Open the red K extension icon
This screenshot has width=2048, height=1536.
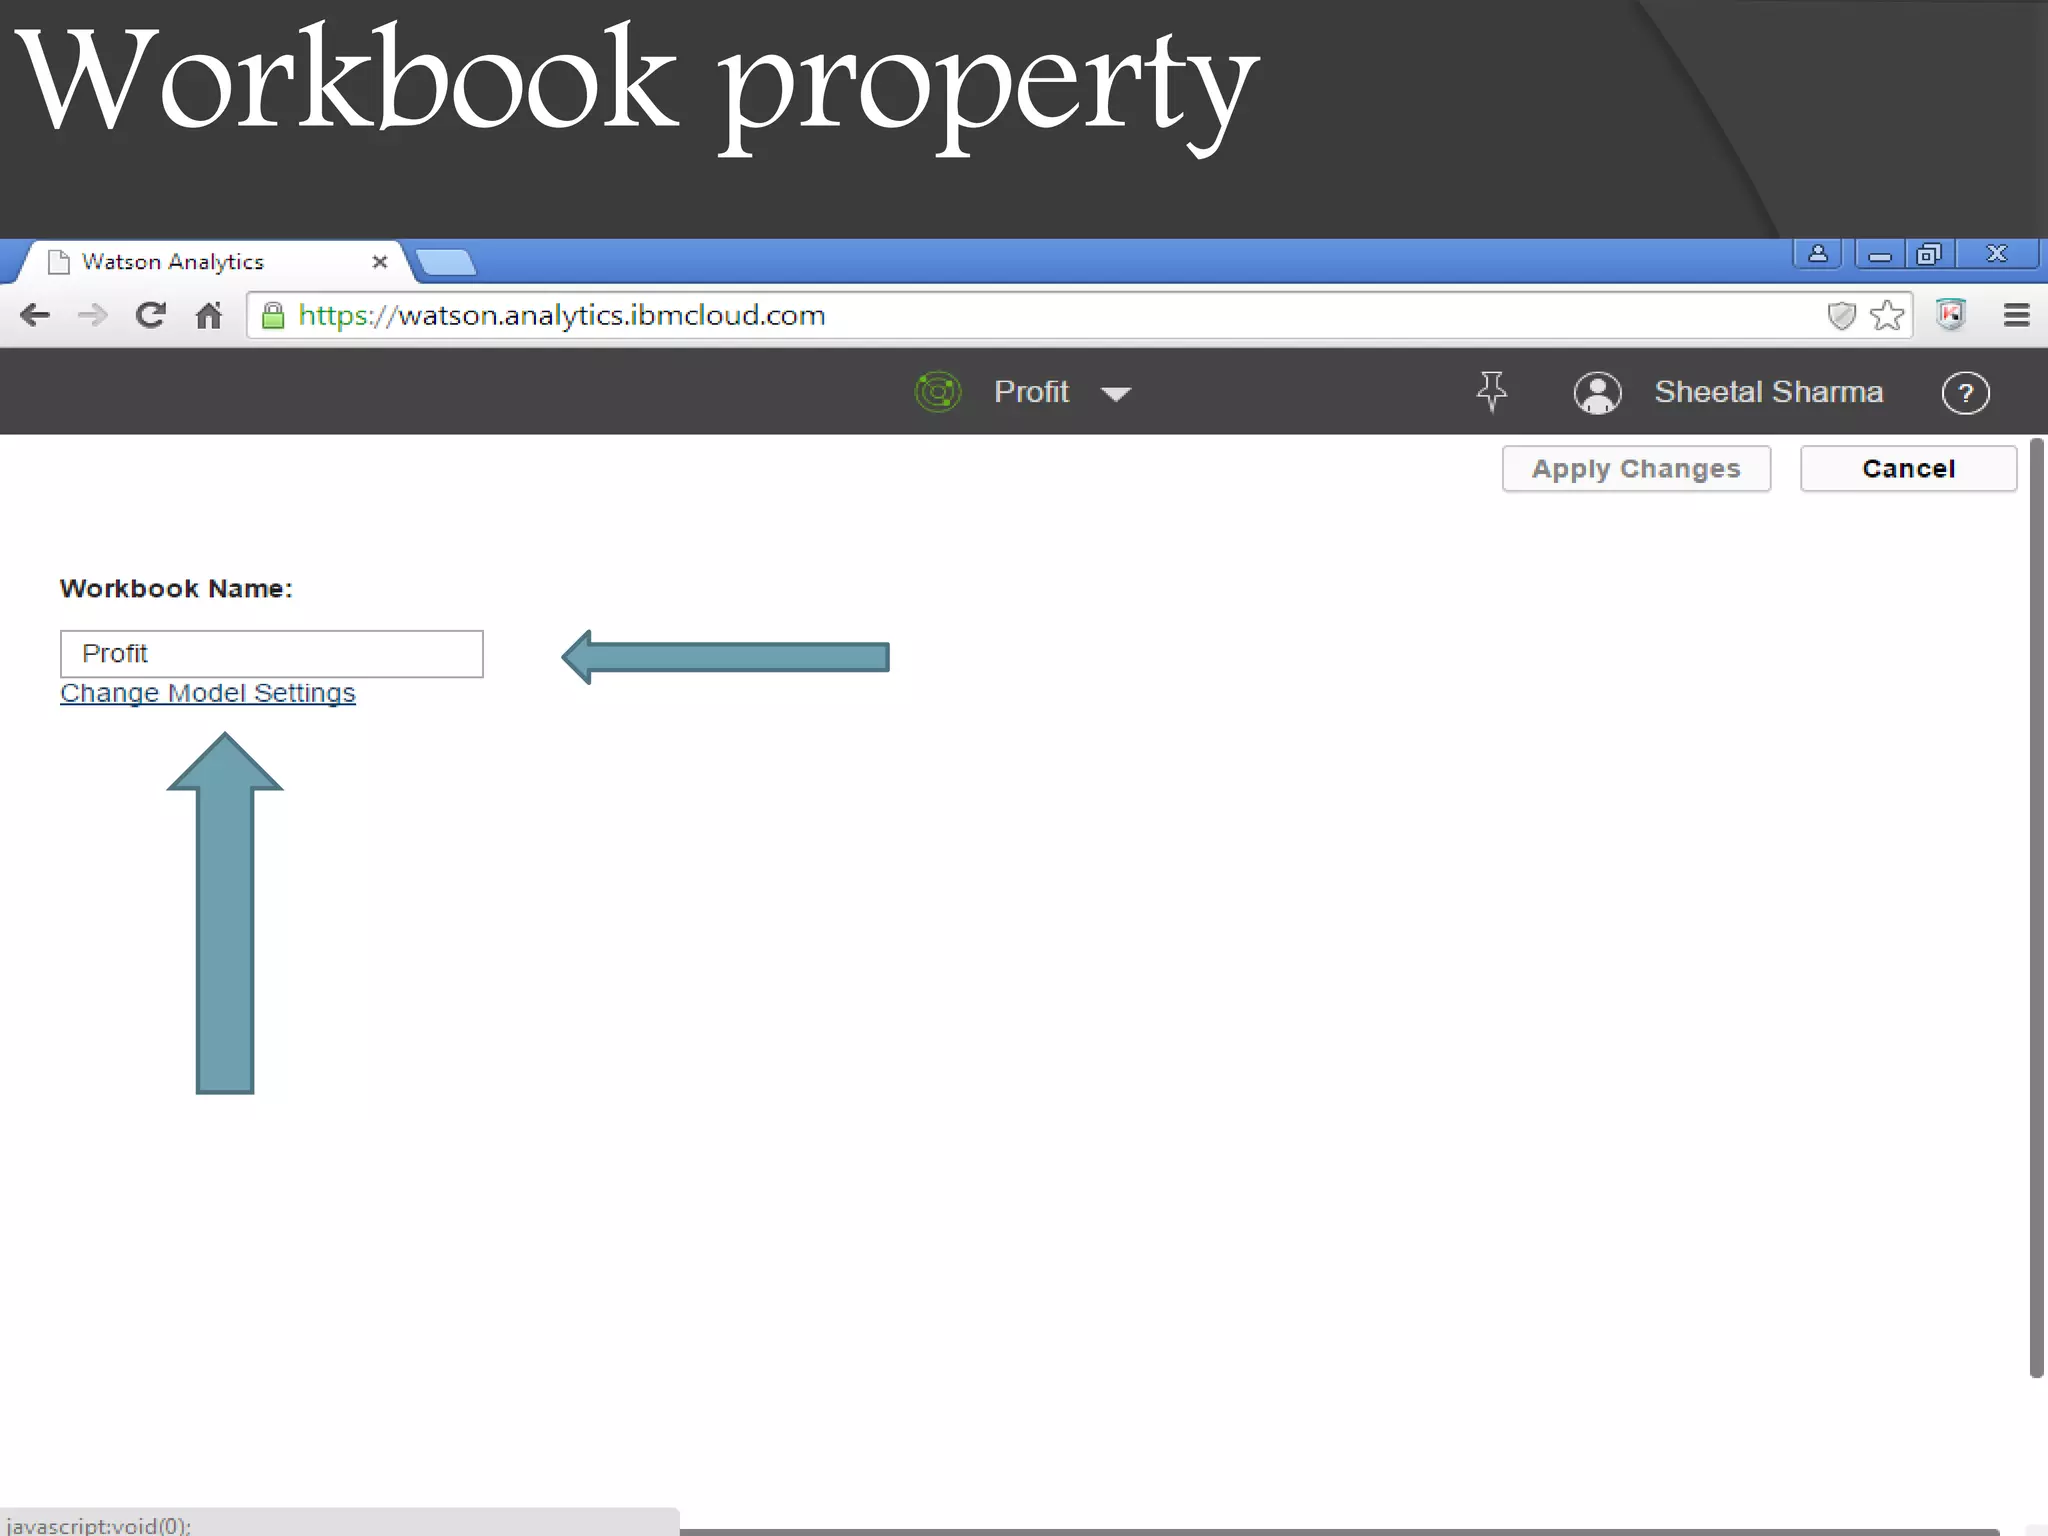(x=1951, y=315)
